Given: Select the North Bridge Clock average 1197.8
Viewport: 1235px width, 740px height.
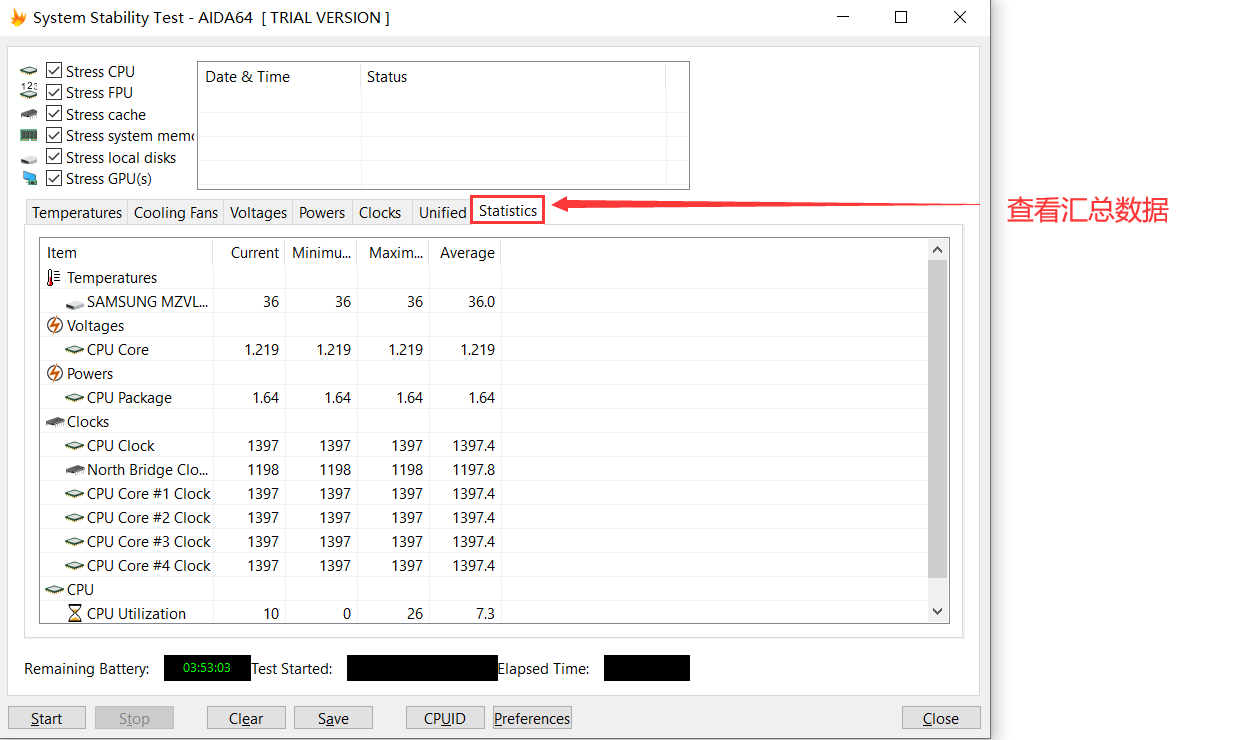Looking at the screenshot, I should 473,470.
